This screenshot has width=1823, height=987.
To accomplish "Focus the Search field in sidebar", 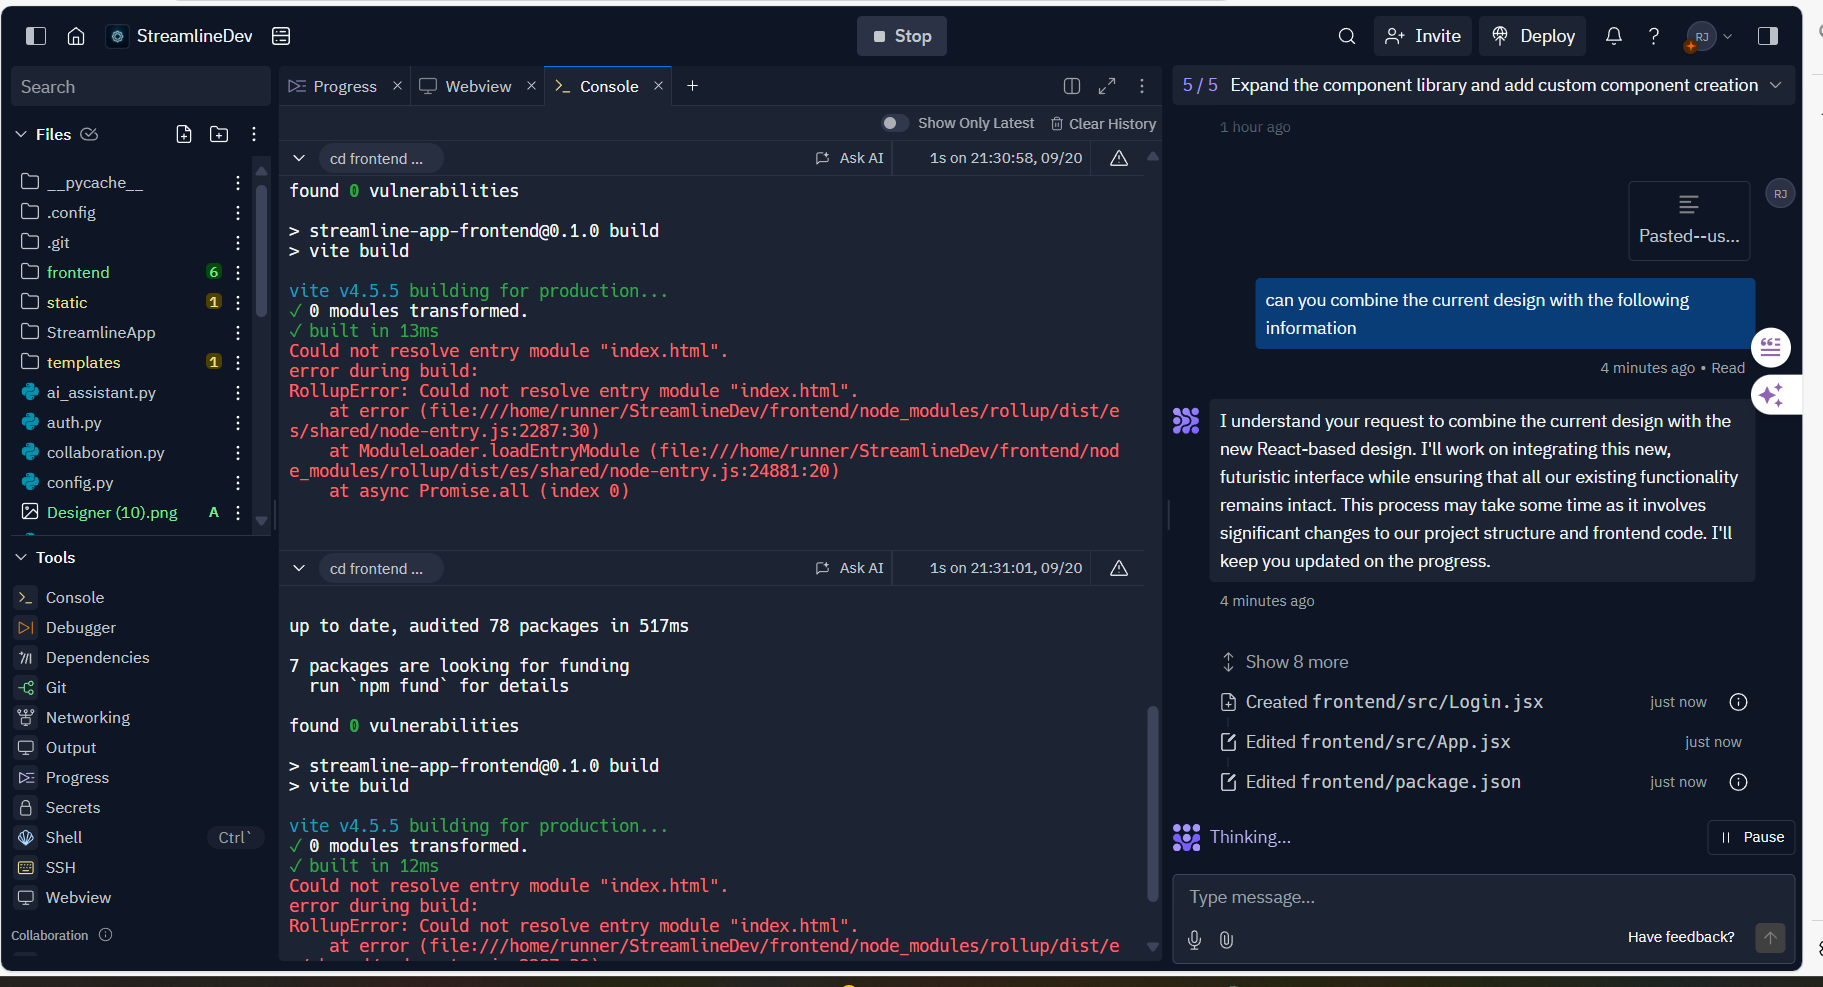I will pos(141,87).
